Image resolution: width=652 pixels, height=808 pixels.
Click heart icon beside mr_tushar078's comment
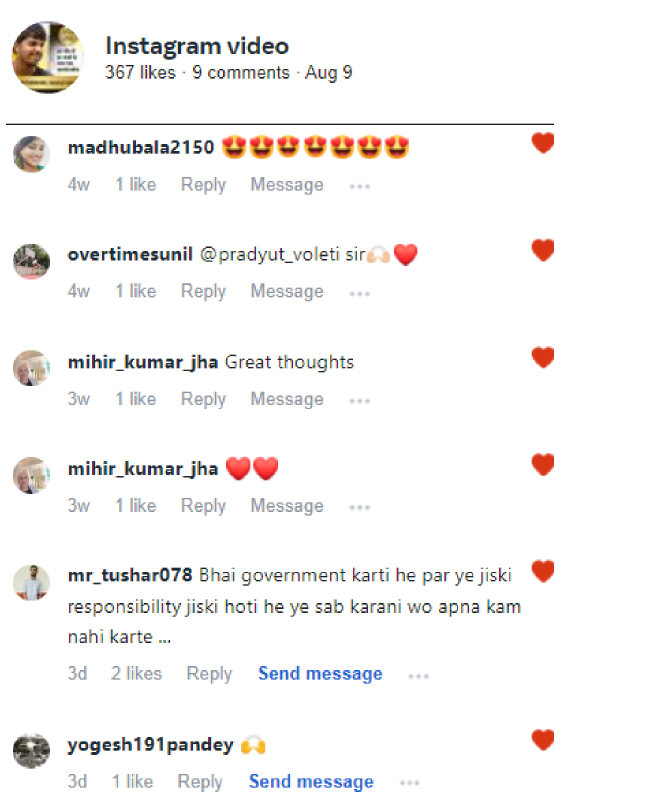543,571
